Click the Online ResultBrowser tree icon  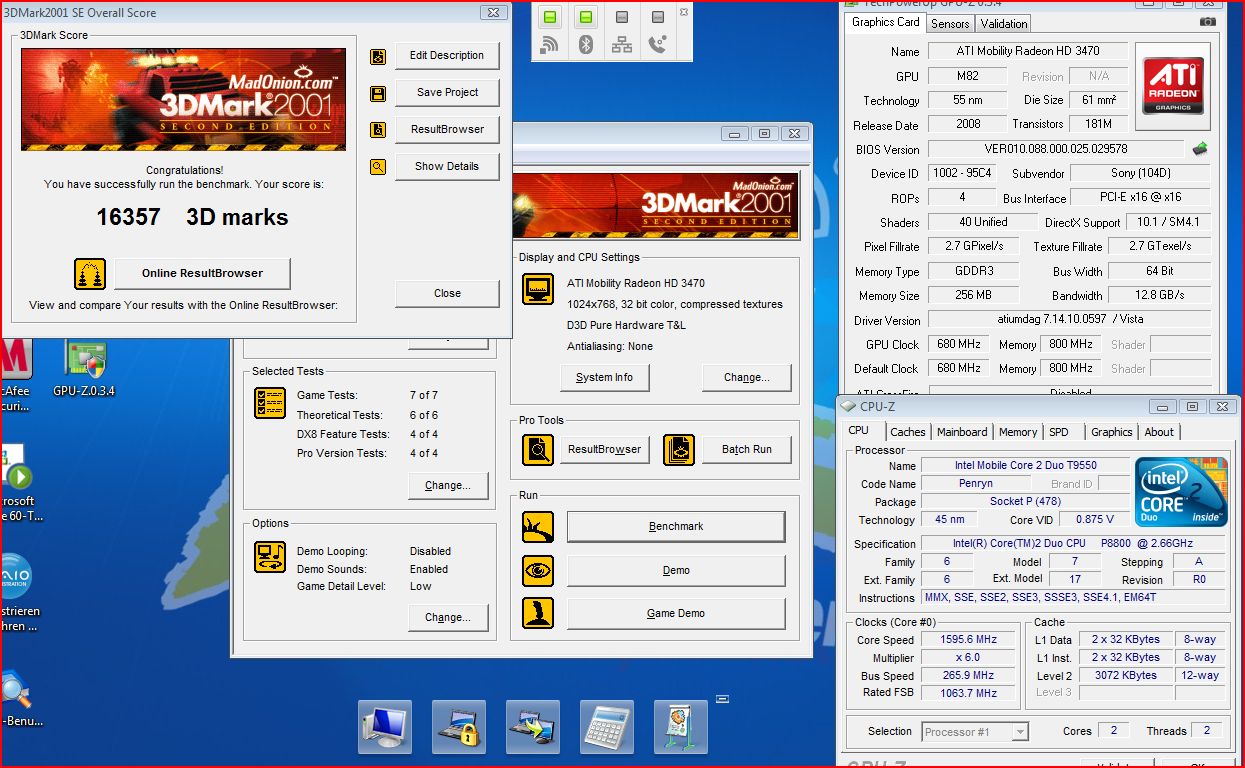(x=90, y=274)
